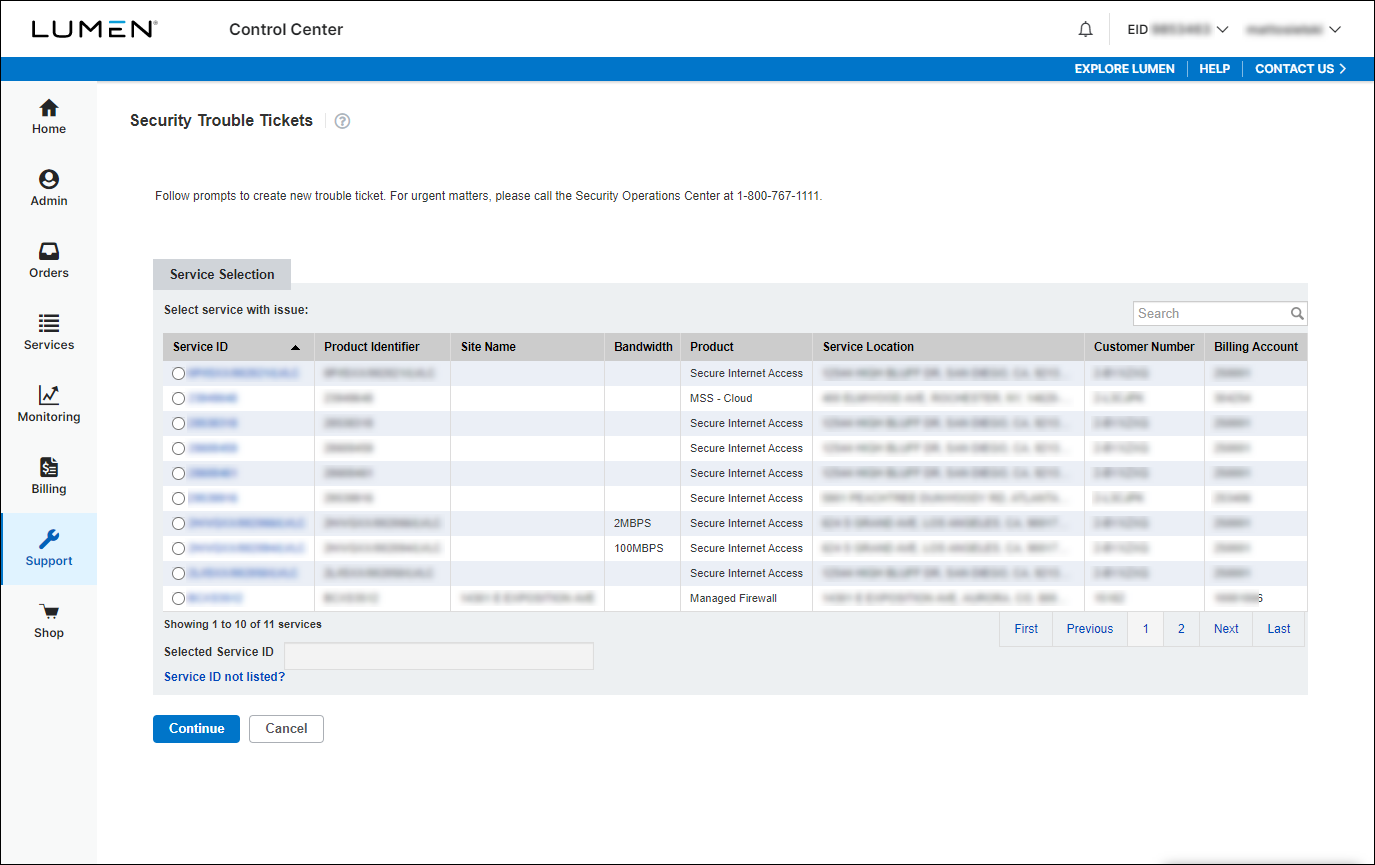Click the search magnifier icon
Viewport: 1375px width, 865px height.
tap(1297, 314)
